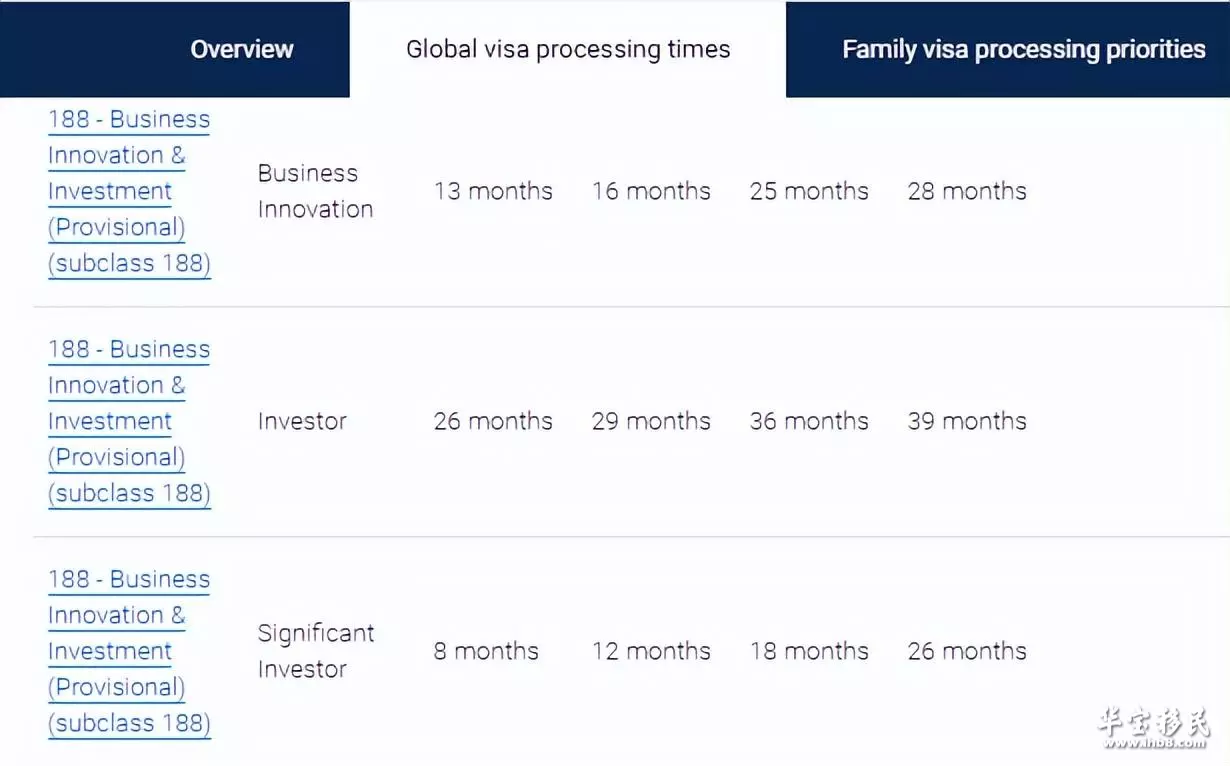
Task: Open the subclass 188 link in the Business Innovation row
Action: pyautogui.click(x=129, y=191)
